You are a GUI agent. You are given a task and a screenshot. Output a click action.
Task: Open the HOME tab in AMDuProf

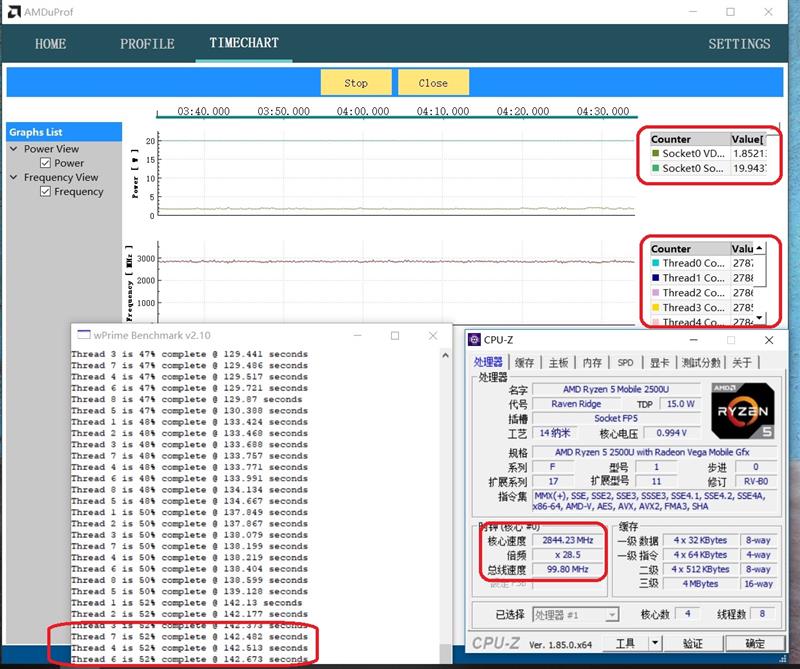(50, 44)
